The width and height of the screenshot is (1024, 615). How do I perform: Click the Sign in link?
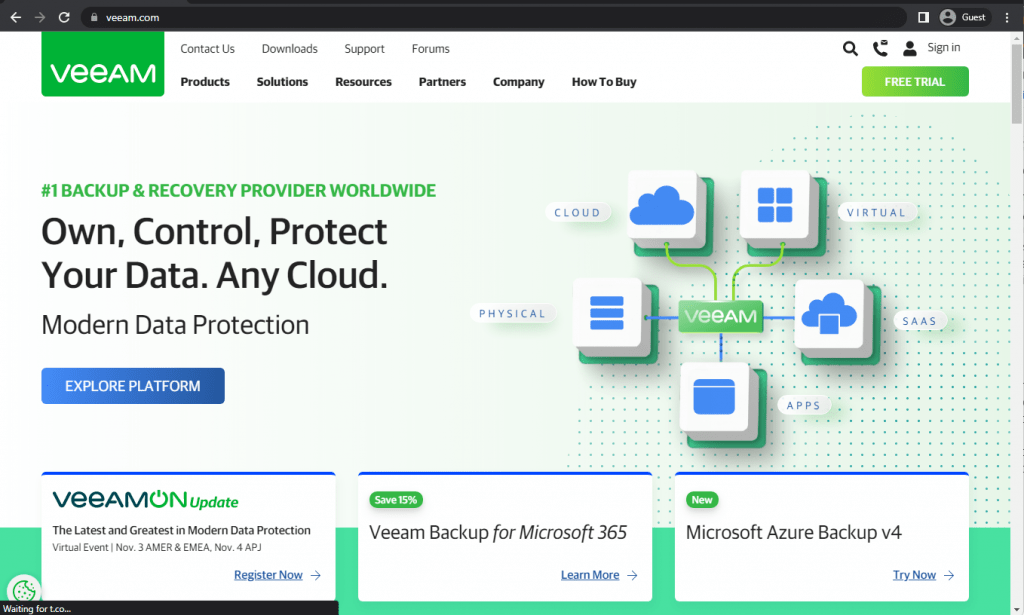[x=943, y=48]
